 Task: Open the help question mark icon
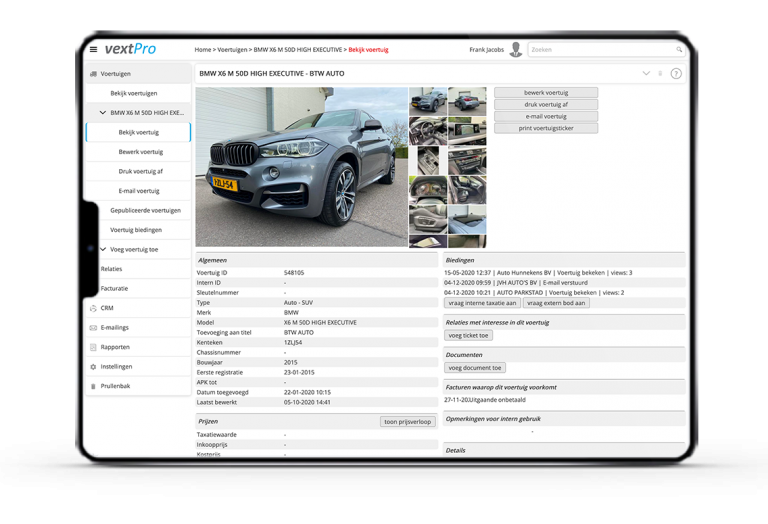(x=676, y=73)
